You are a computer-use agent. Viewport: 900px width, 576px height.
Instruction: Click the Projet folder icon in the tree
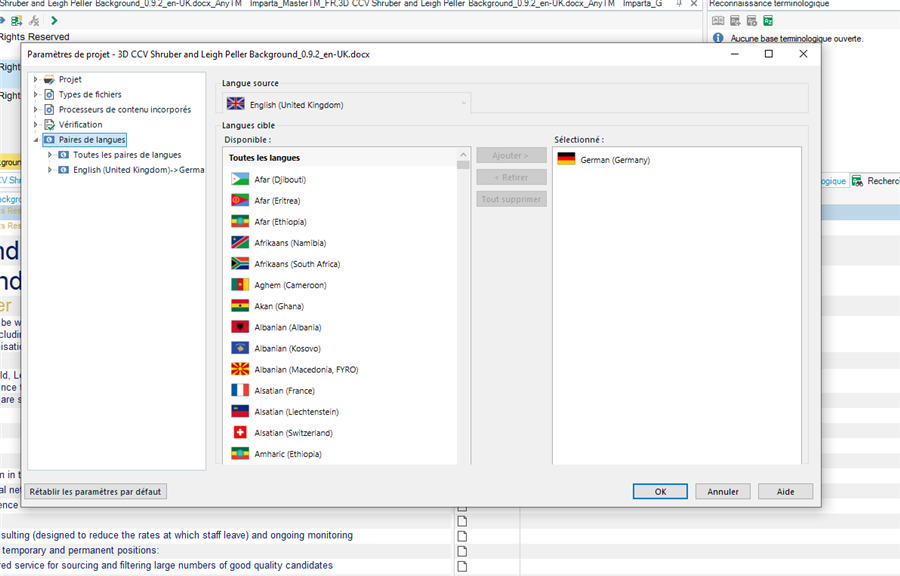point(49,79)
